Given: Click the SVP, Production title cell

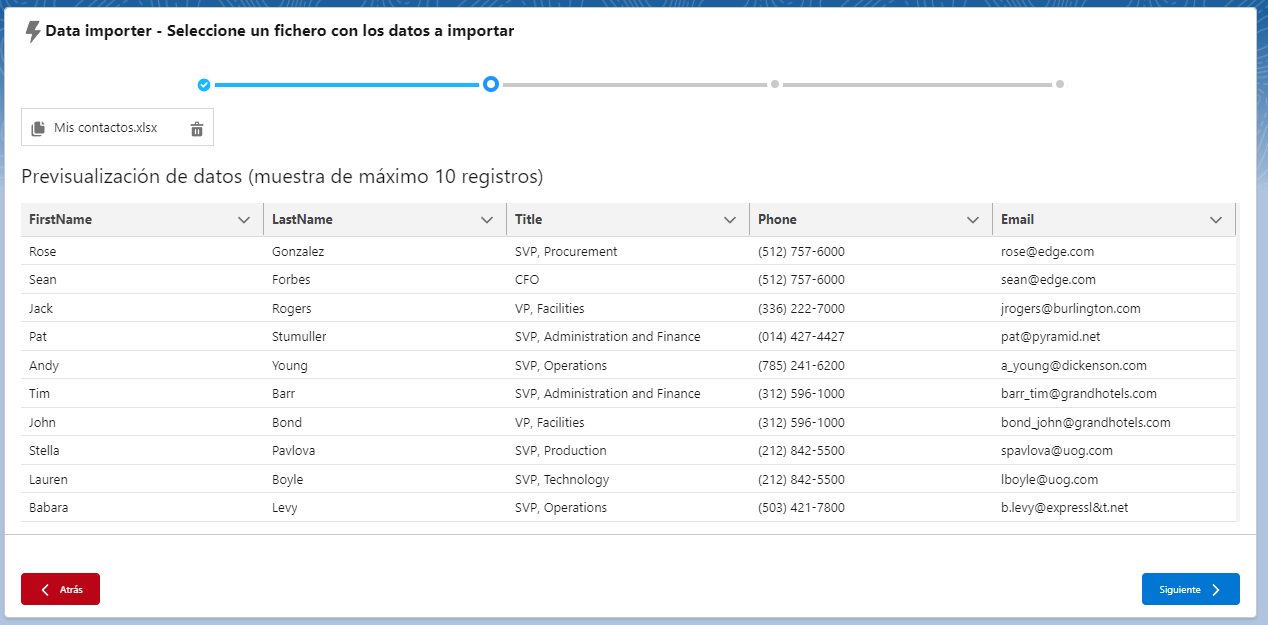Looking at the screenshot, I should (x=628, y=451).
